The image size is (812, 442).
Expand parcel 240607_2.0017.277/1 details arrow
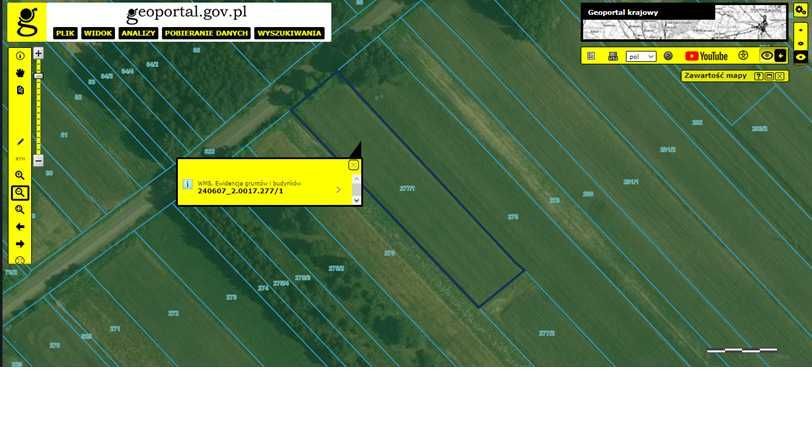click(x=339, y=190)
